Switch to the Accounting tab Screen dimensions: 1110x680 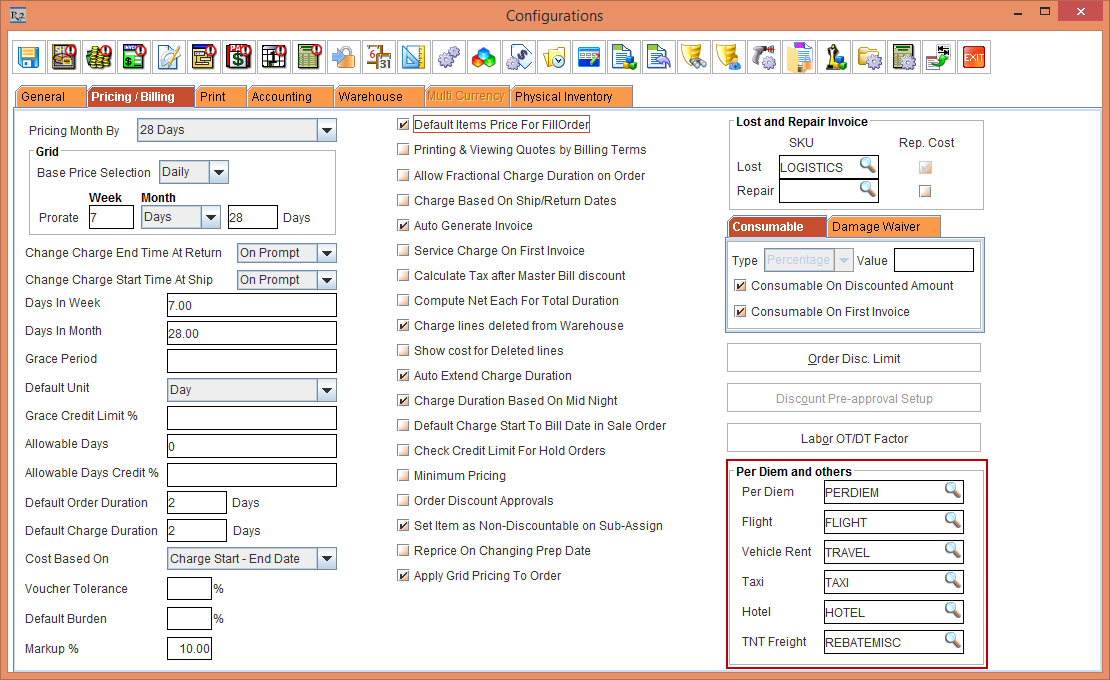click(290, 96)
